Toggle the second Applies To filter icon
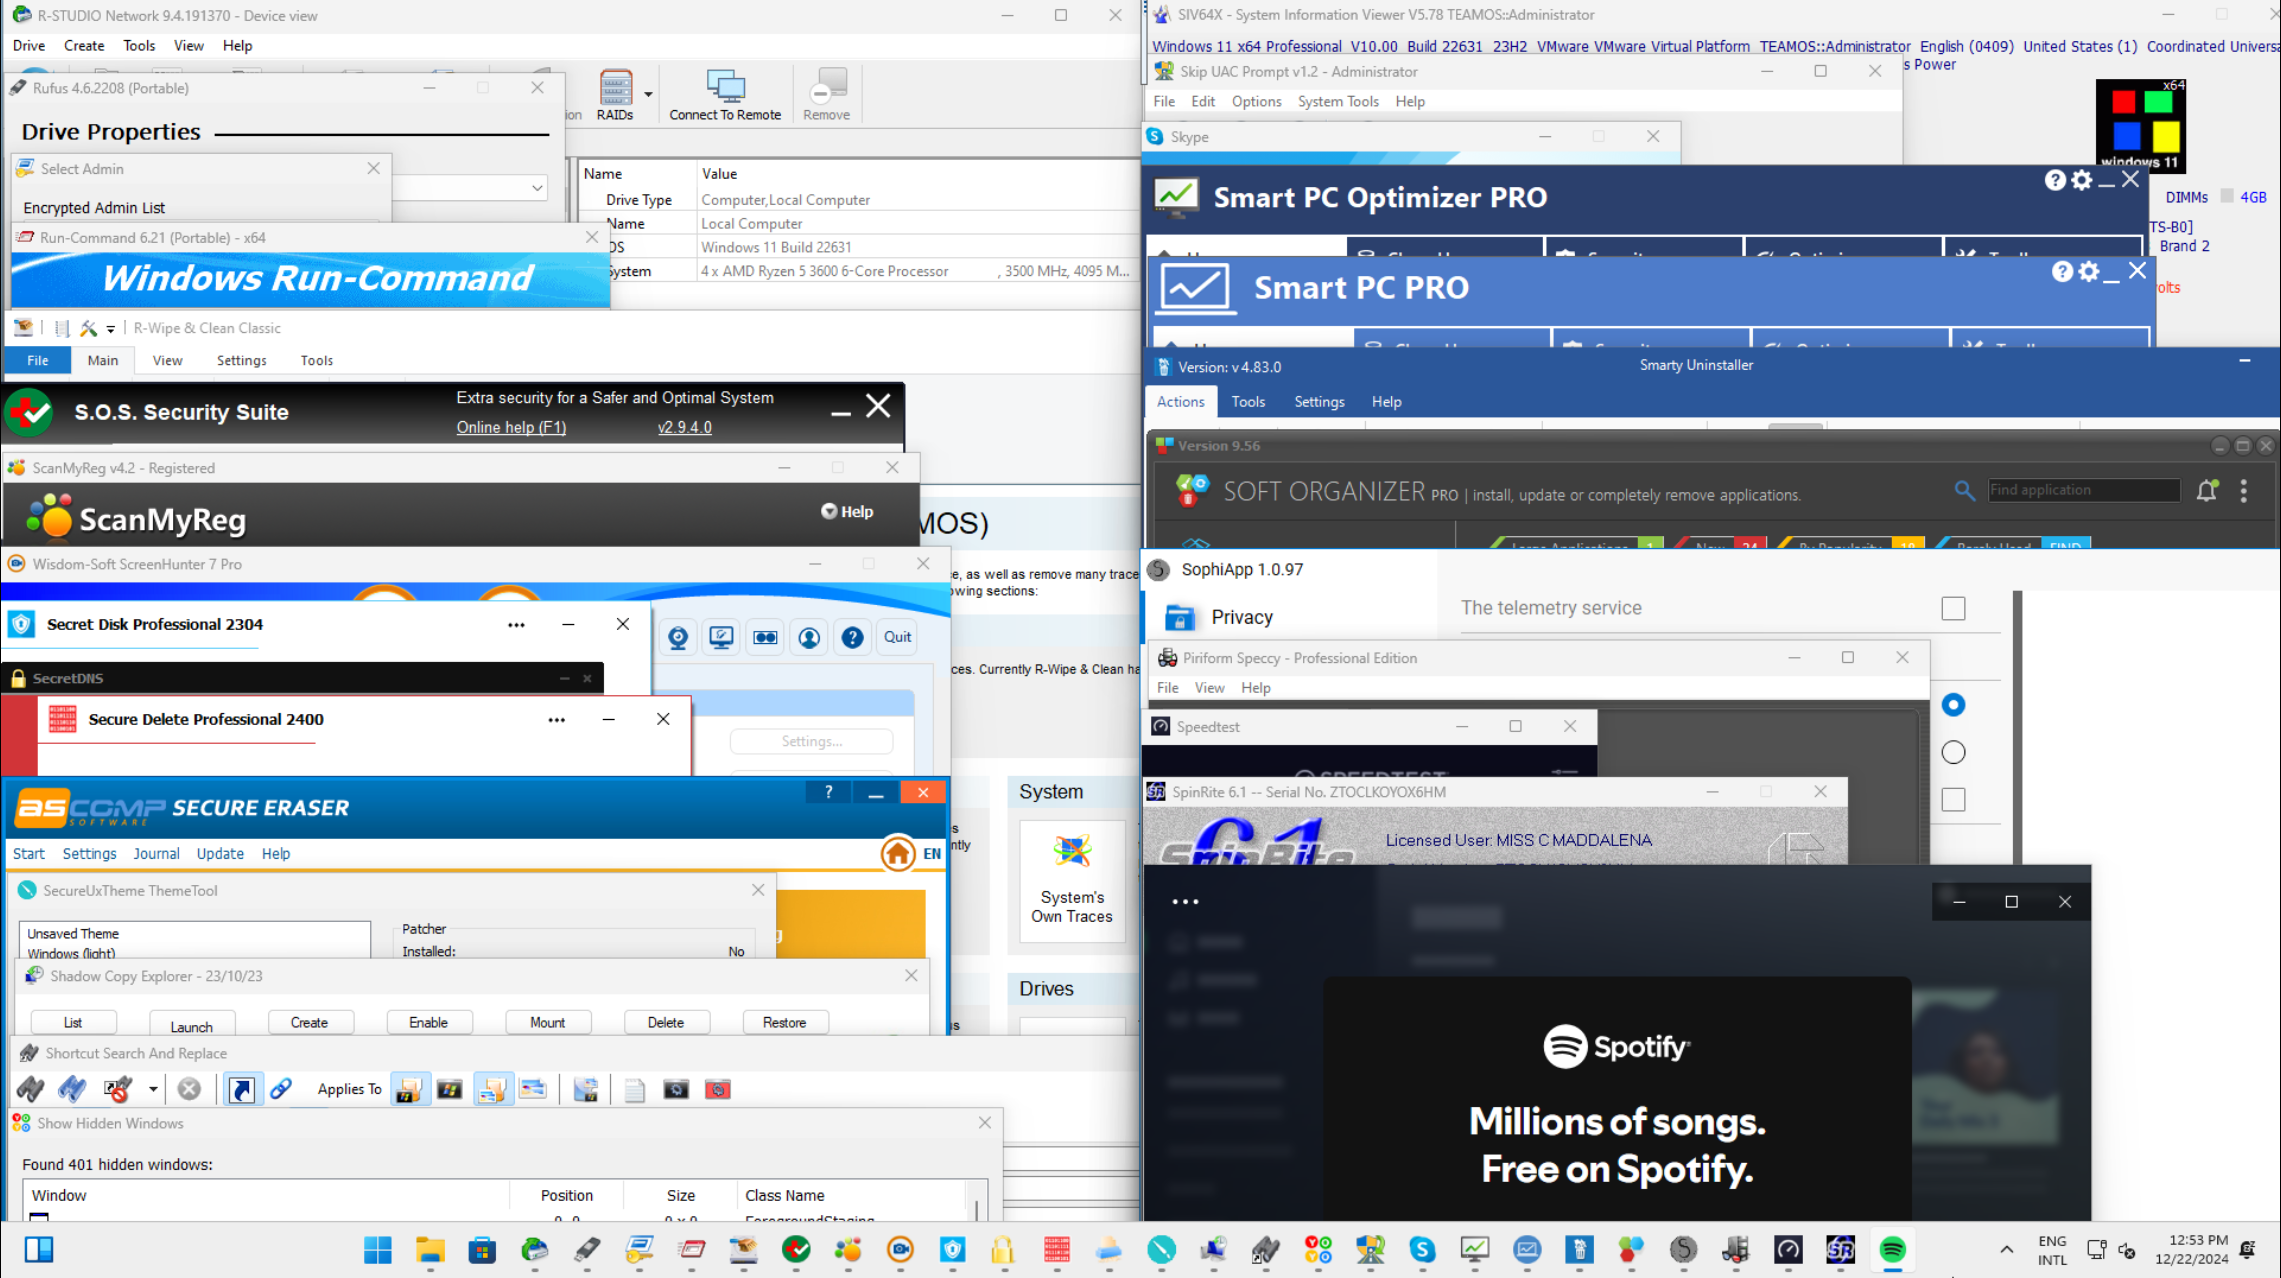The image size is (2281, 1278). click(x=450, y=1089)
